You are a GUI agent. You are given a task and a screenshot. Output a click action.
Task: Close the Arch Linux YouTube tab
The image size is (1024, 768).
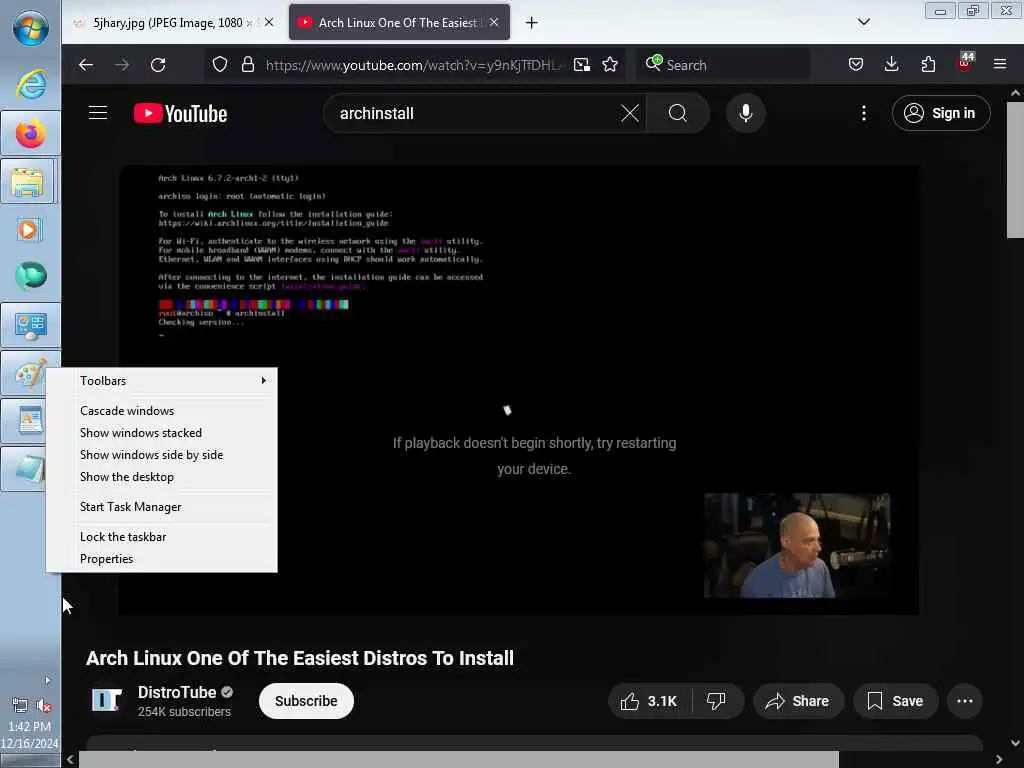pos(494,22)
